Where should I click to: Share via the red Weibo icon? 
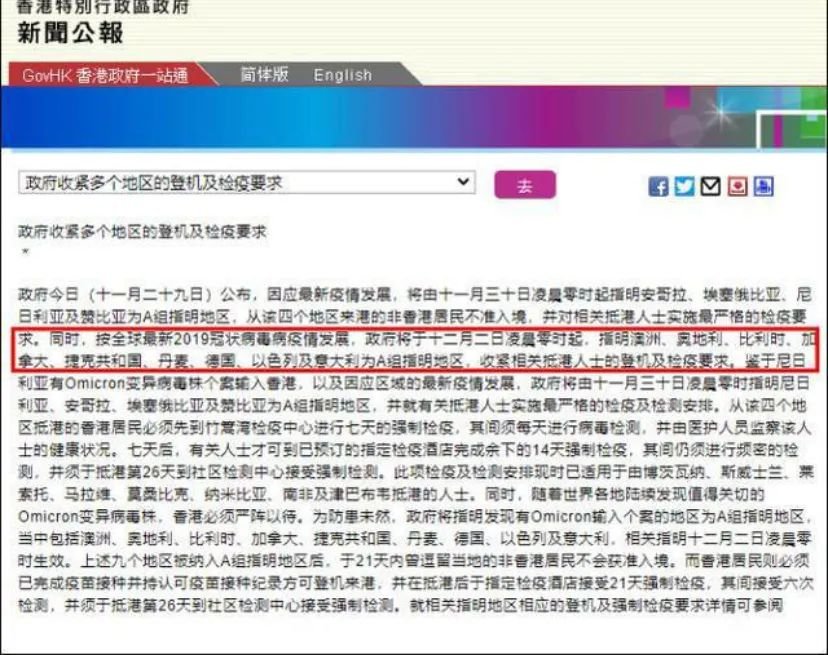click(x=737, y=186)
